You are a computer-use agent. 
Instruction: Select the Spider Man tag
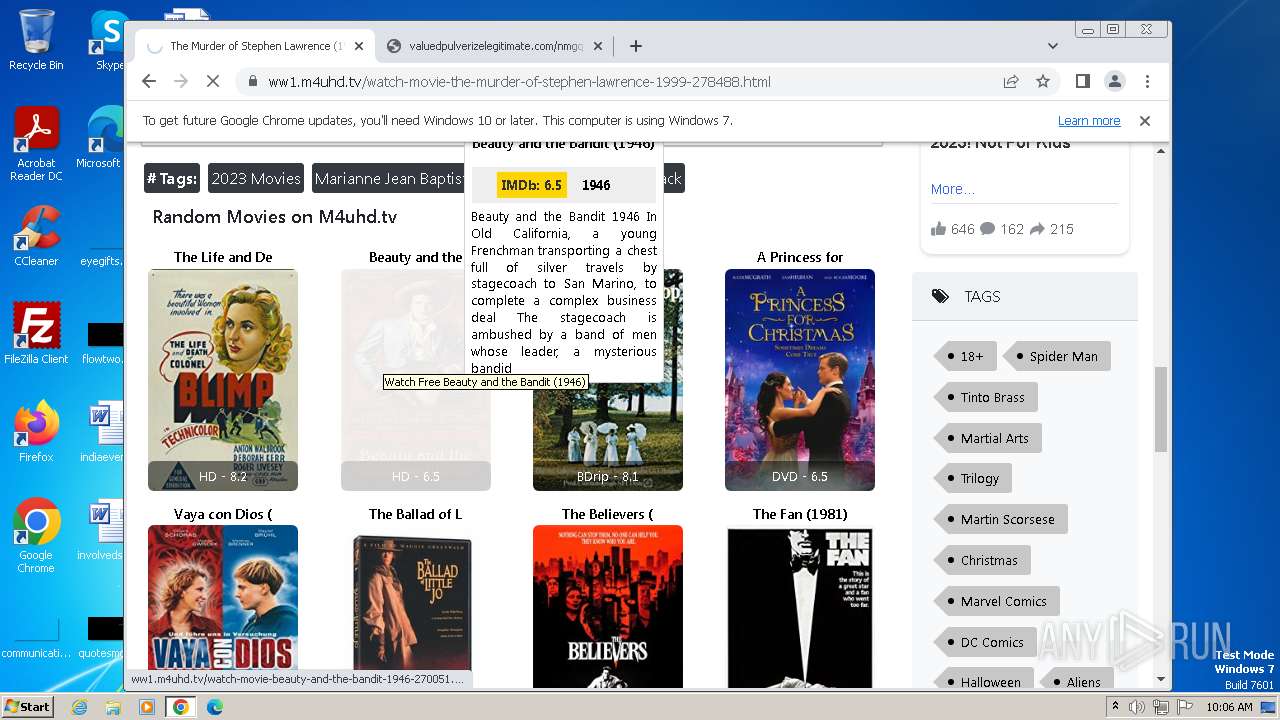[1056, 356]
